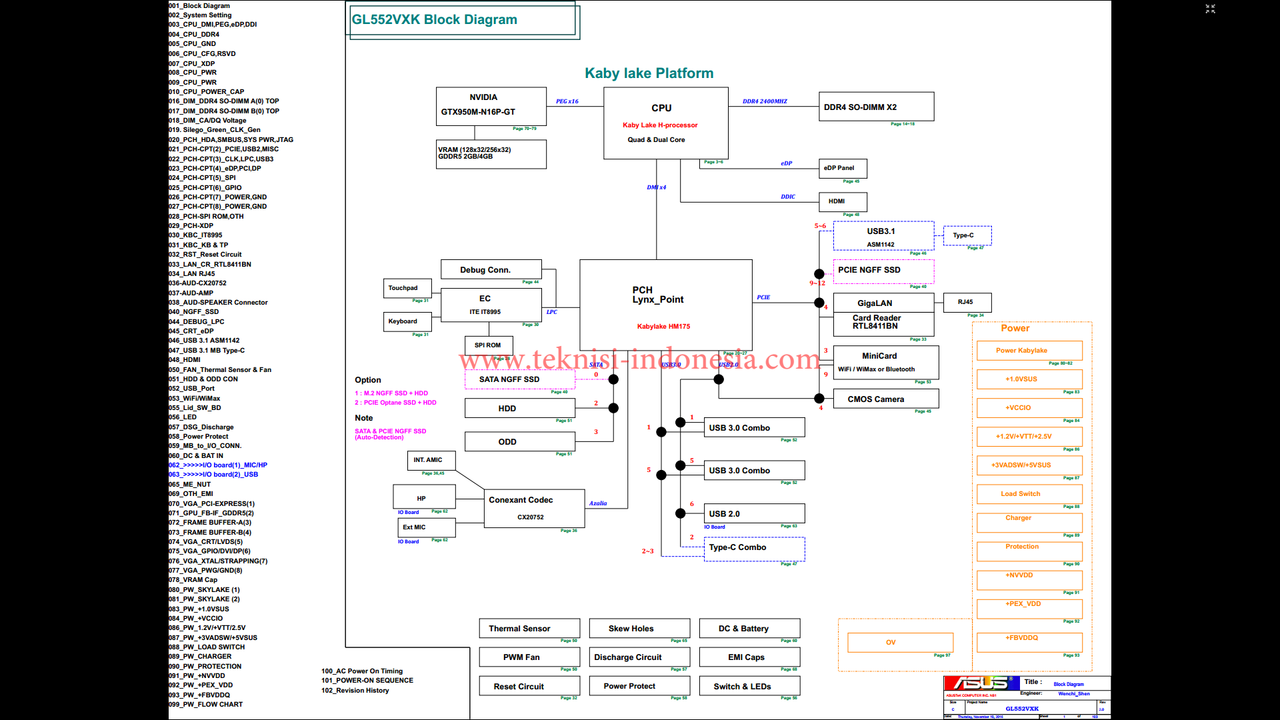Open blue '063_>>>>>I/O board(2)_USB' link

point(213,474)
